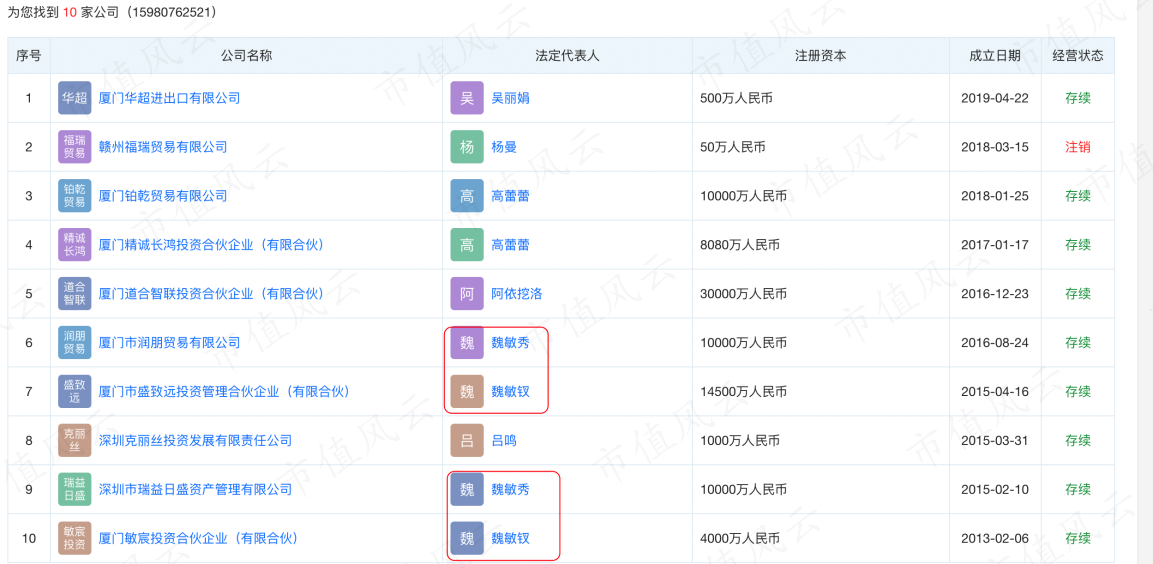Click the 魏 avatar in row 6
The height and width of the screenshot is (564, 1153).
pyautogui.click(x=467, y=342)
